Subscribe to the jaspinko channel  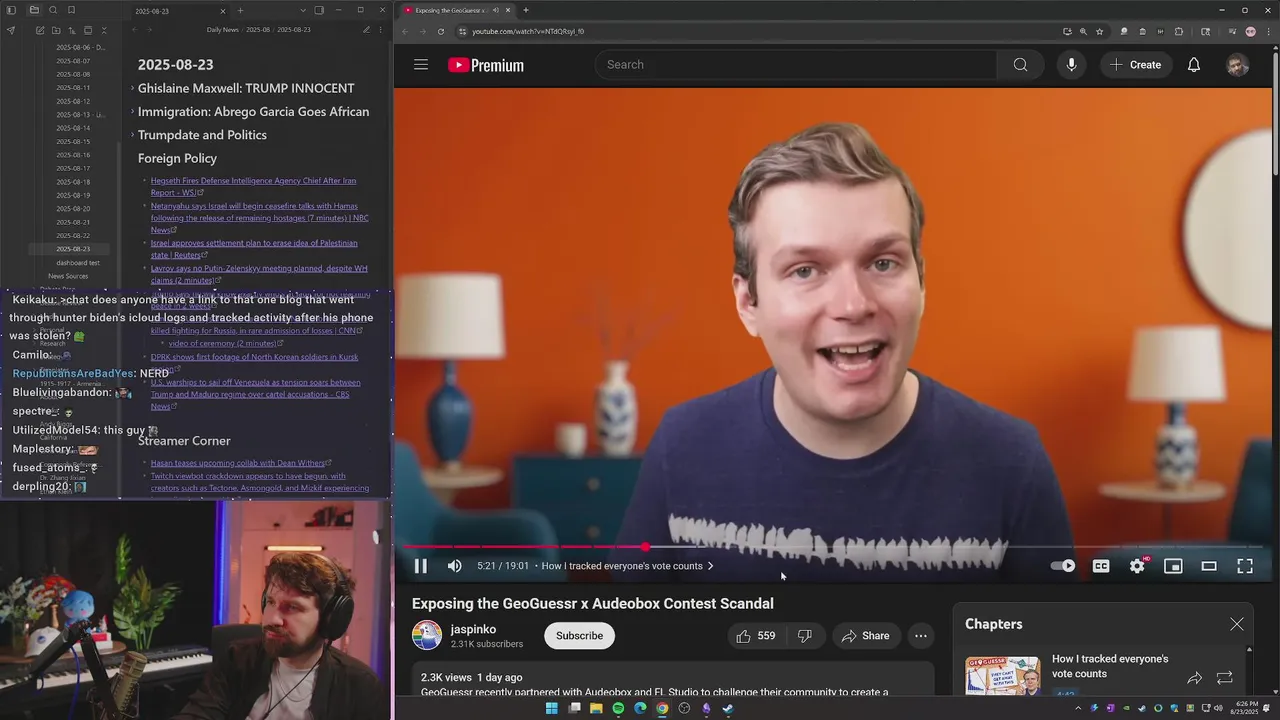click(579, 636)
